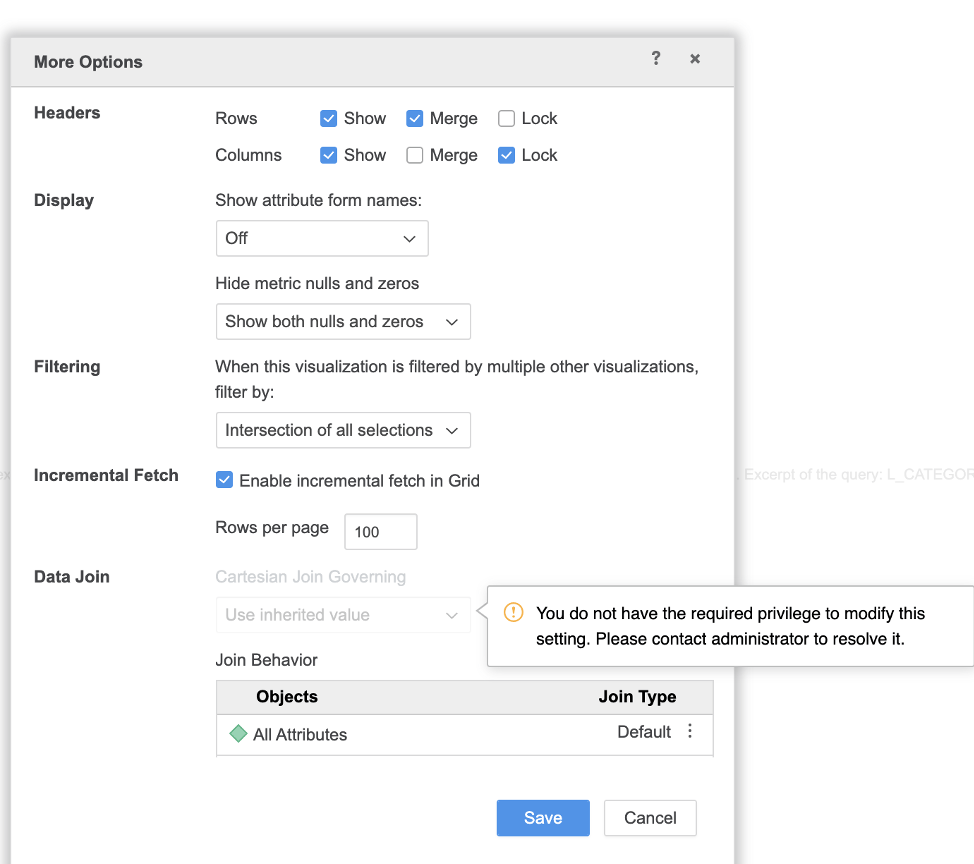This screenshot has width=974, height=864.
Task: Enable Lock for row headers
Action: (x=506, y=119)
